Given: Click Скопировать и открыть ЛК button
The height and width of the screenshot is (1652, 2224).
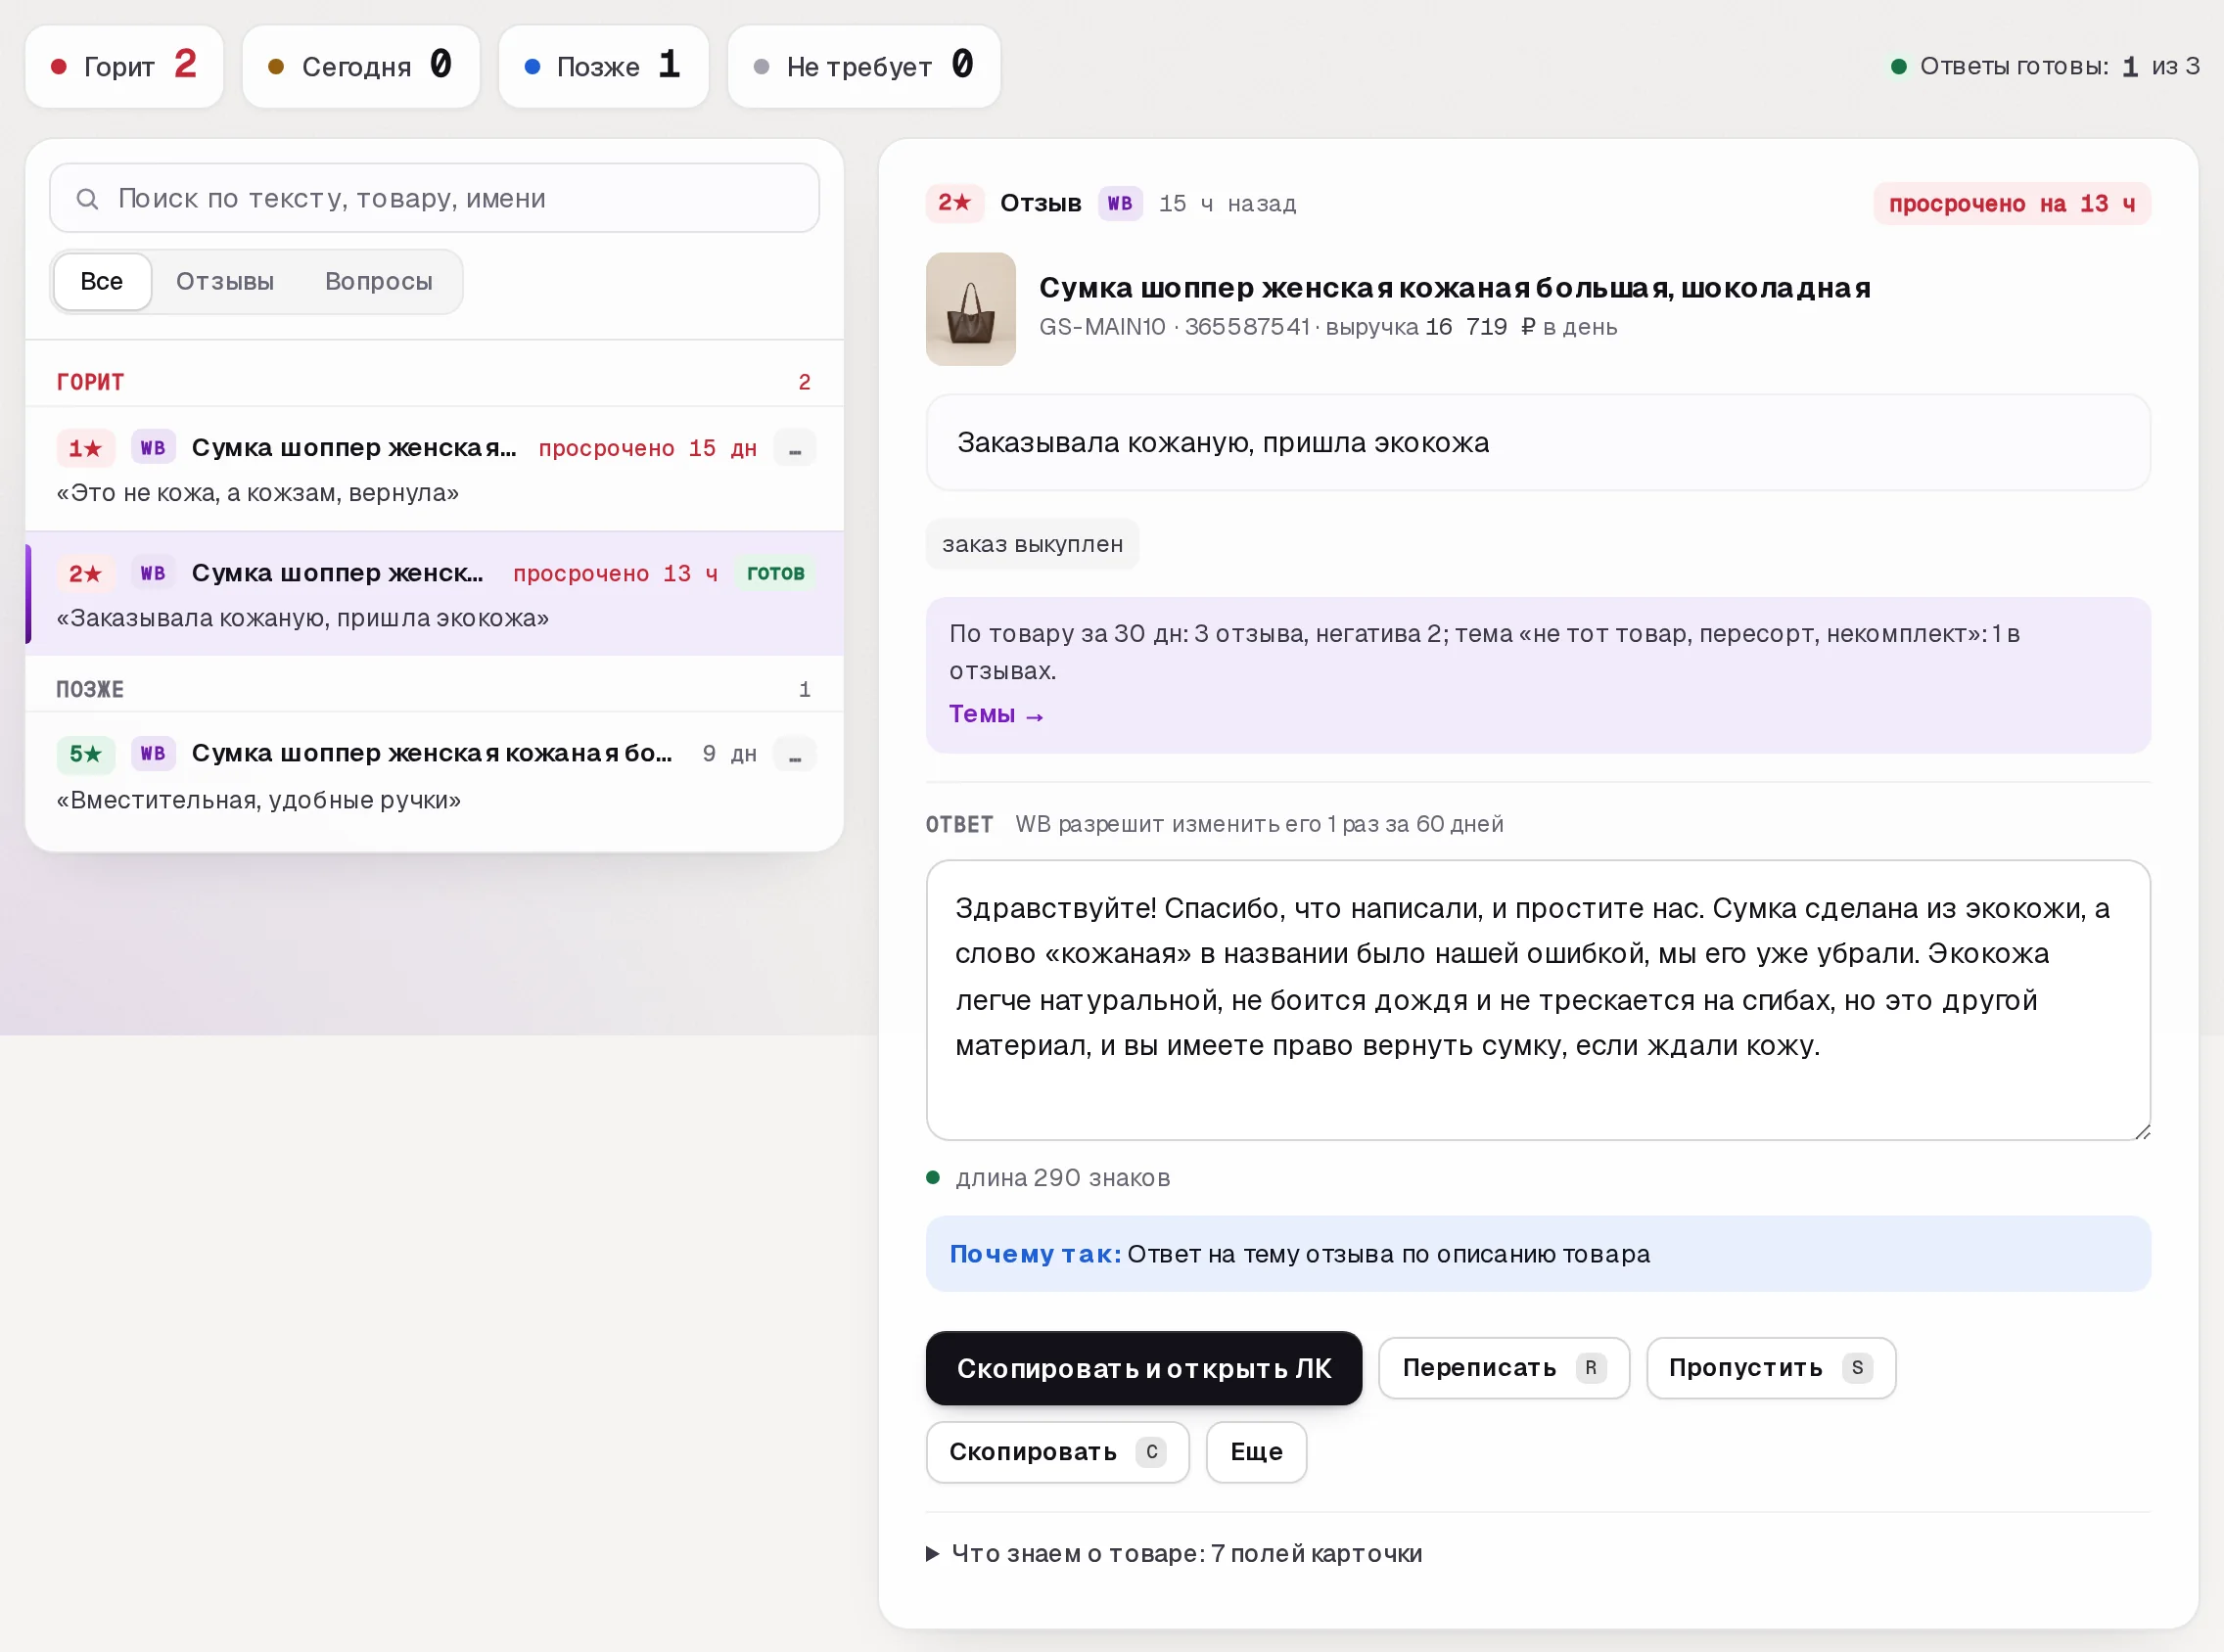Looking at the screenshot, I should tap(1144, 1368).
